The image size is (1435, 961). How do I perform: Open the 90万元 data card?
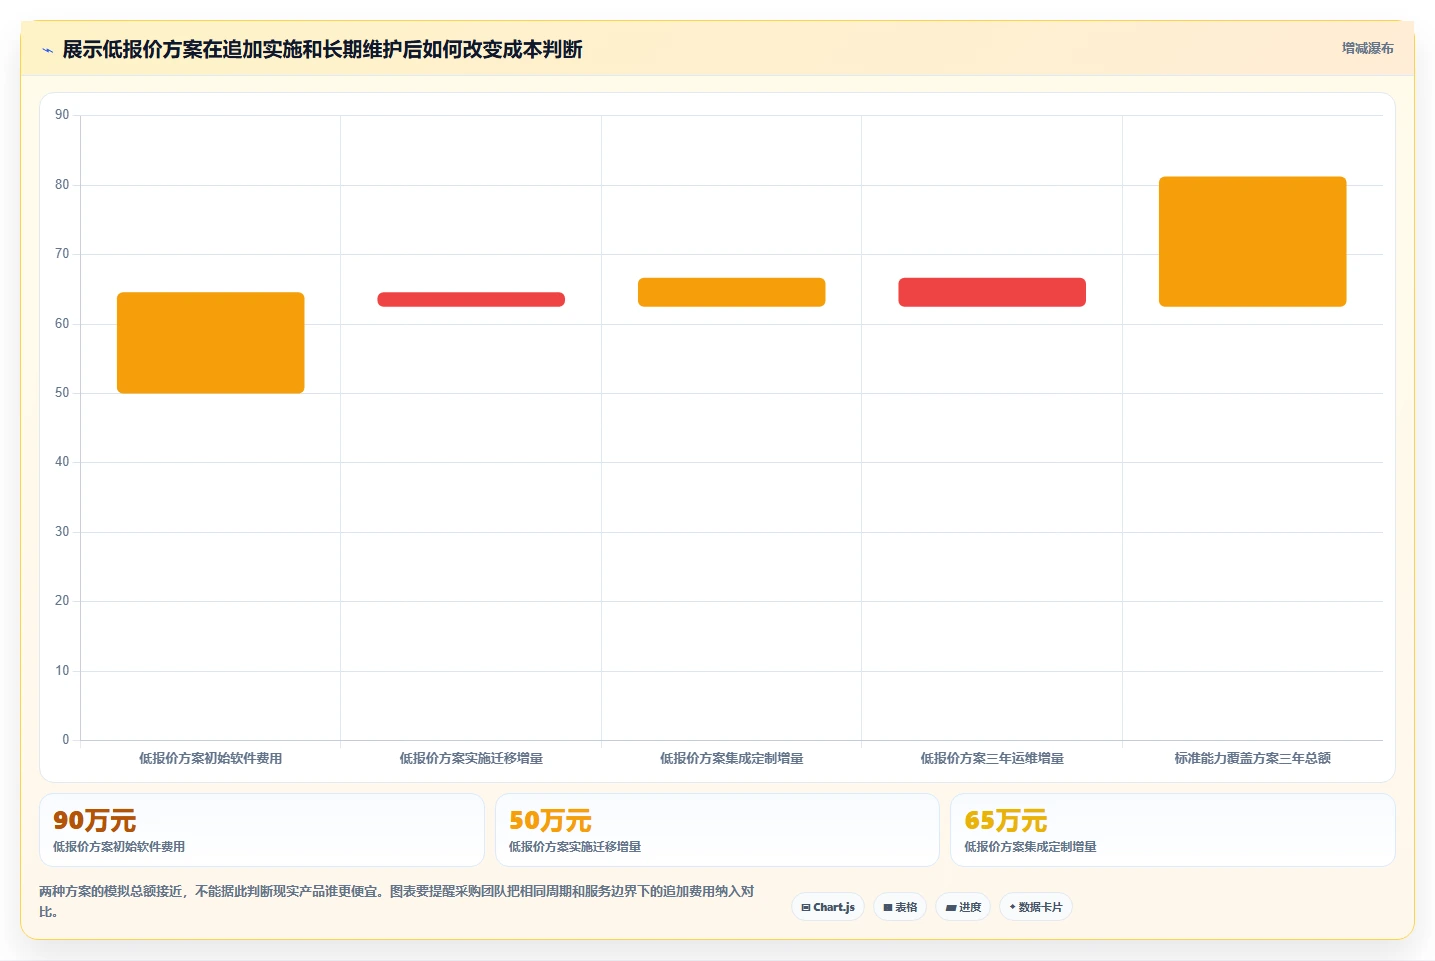262,830
